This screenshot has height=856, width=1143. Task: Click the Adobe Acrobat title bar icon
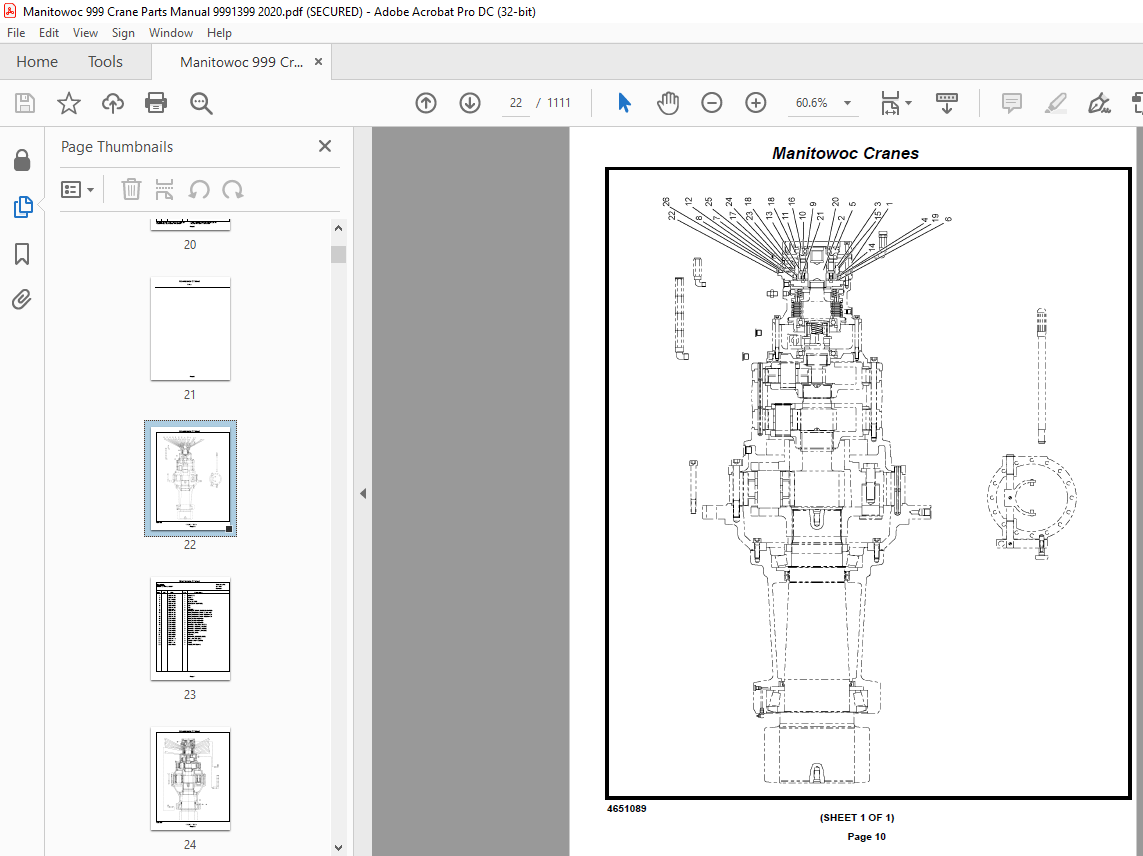pos(10,11)
